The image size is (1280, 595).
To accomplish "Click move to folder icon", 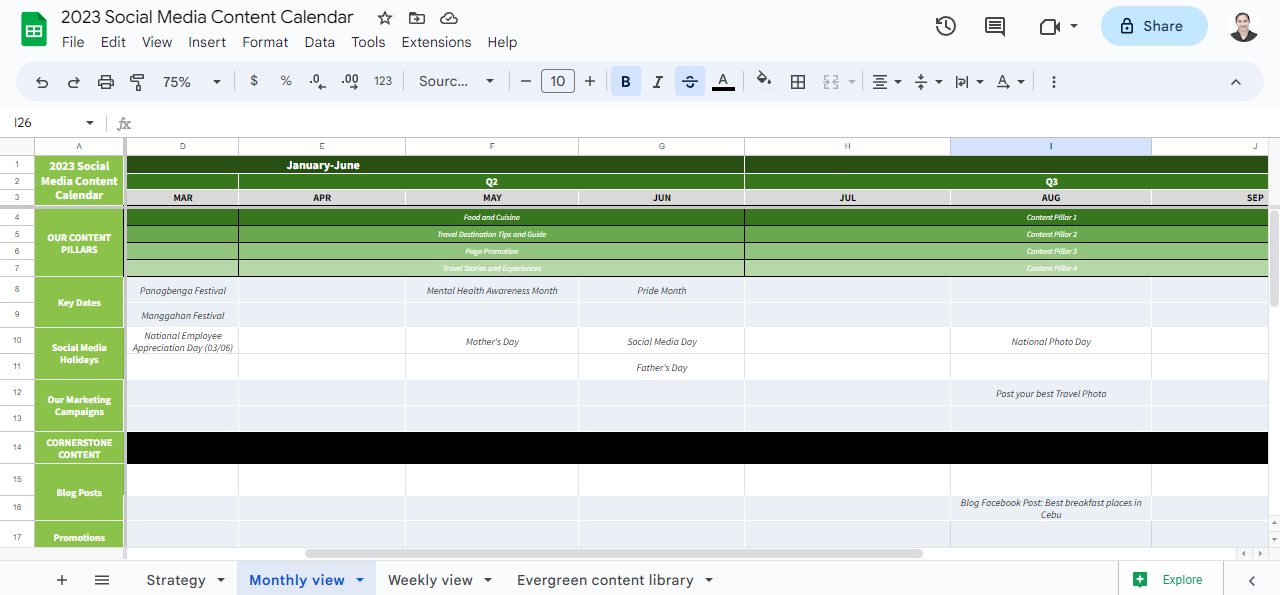I will [x=417, y=18].
